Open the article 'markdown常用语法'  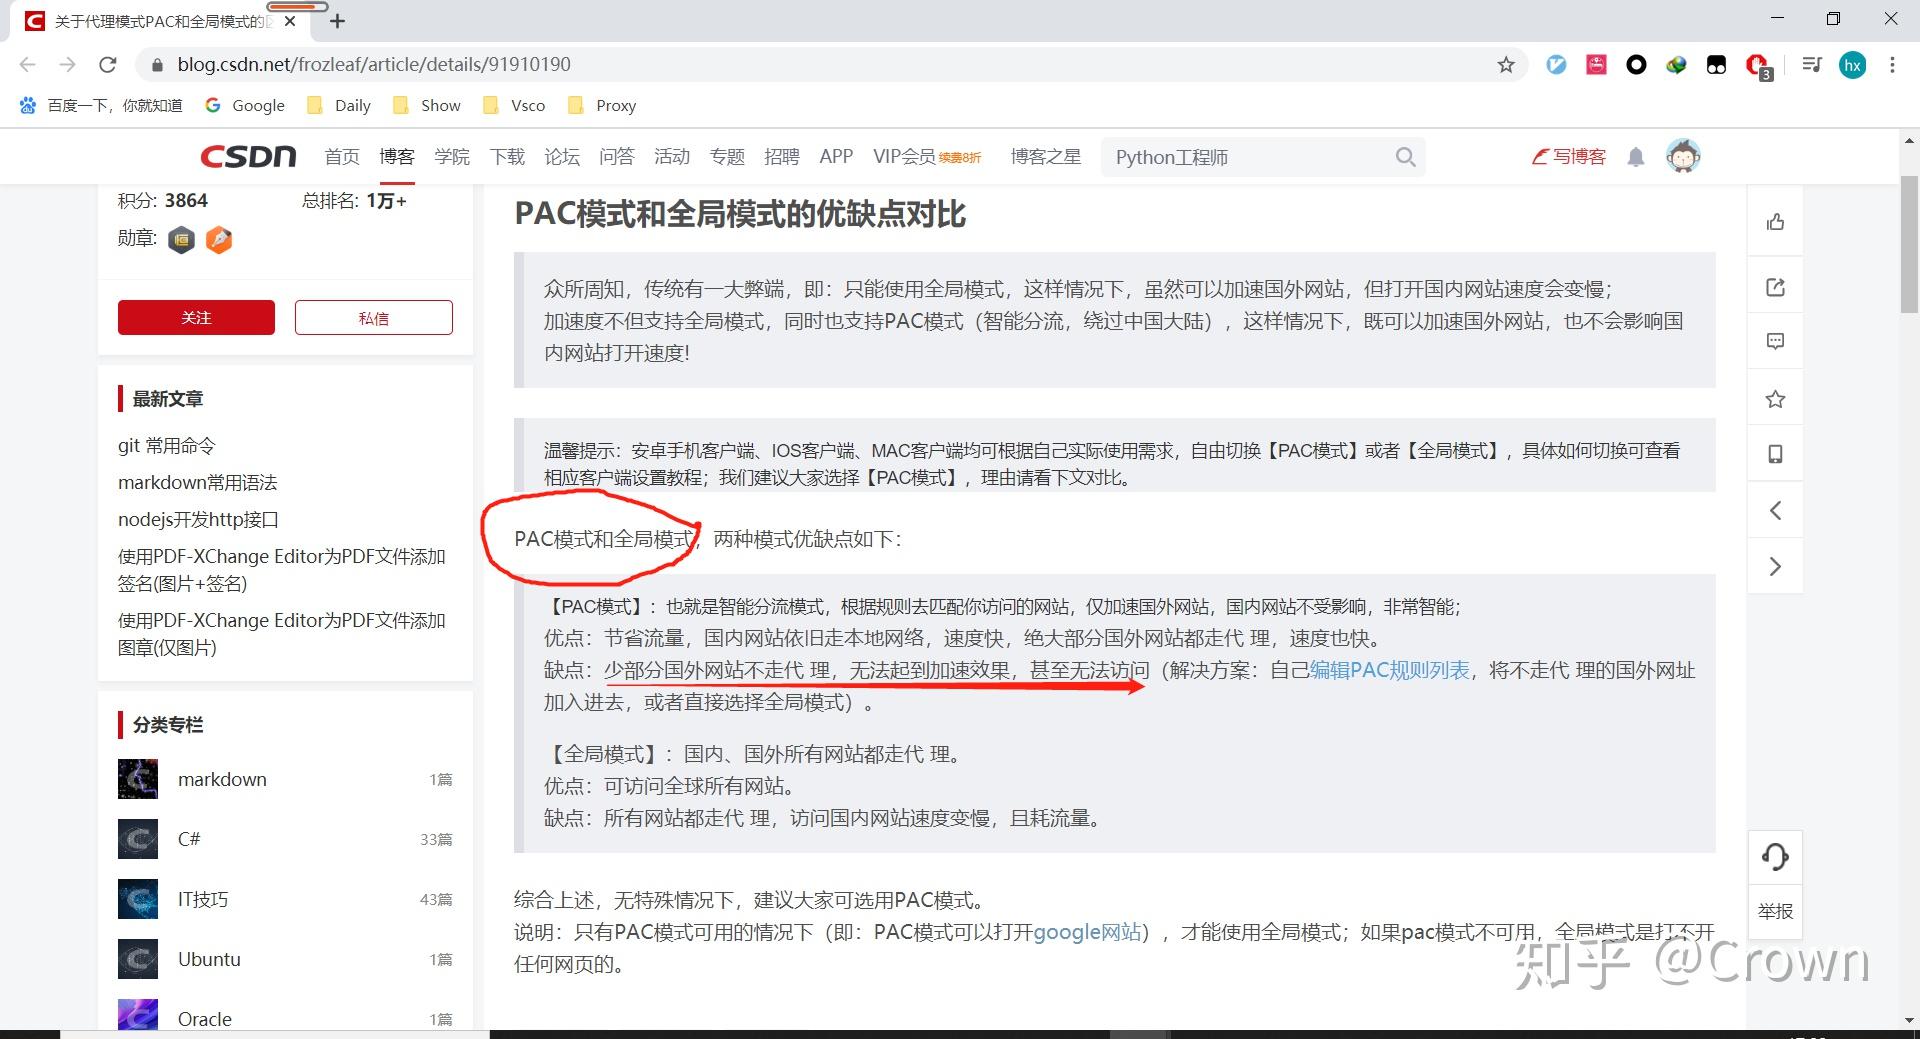[x=198, y=483]
